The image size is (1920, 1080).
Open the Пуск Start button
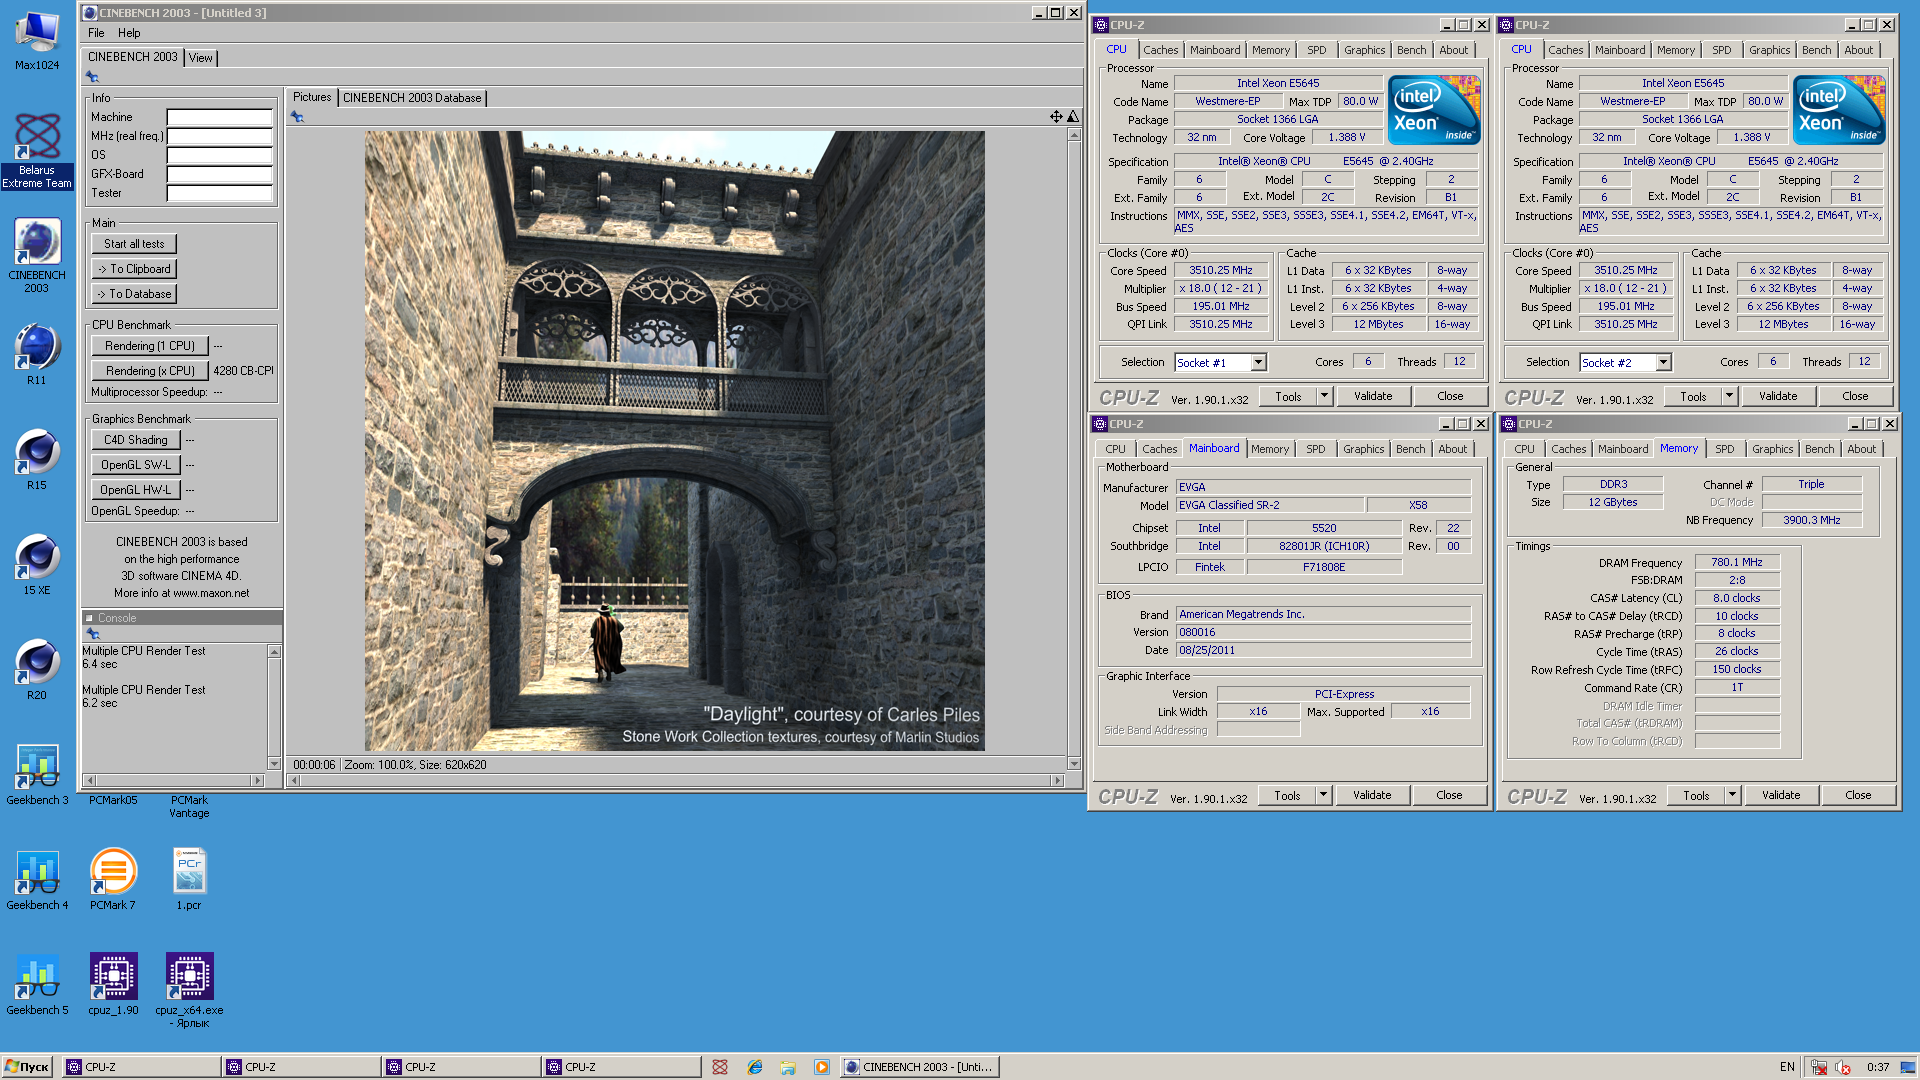(x=27, y=1067)
